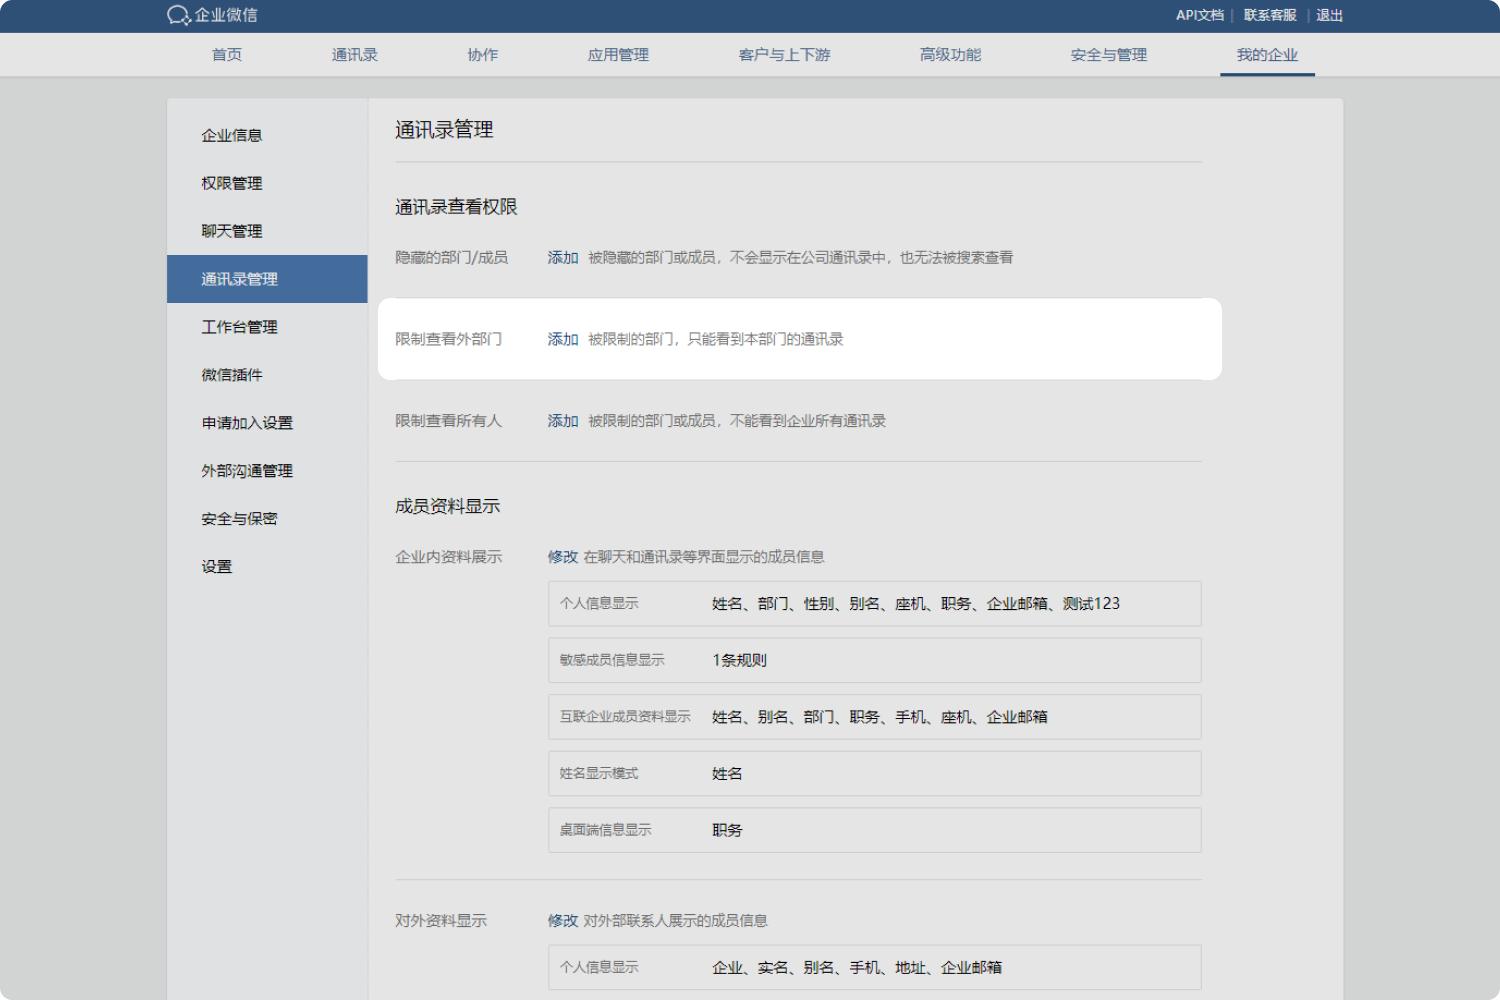Screen dimensions: 1500x1000
Task: Select the 首页 navigation tab
Action: coord(227,55)
